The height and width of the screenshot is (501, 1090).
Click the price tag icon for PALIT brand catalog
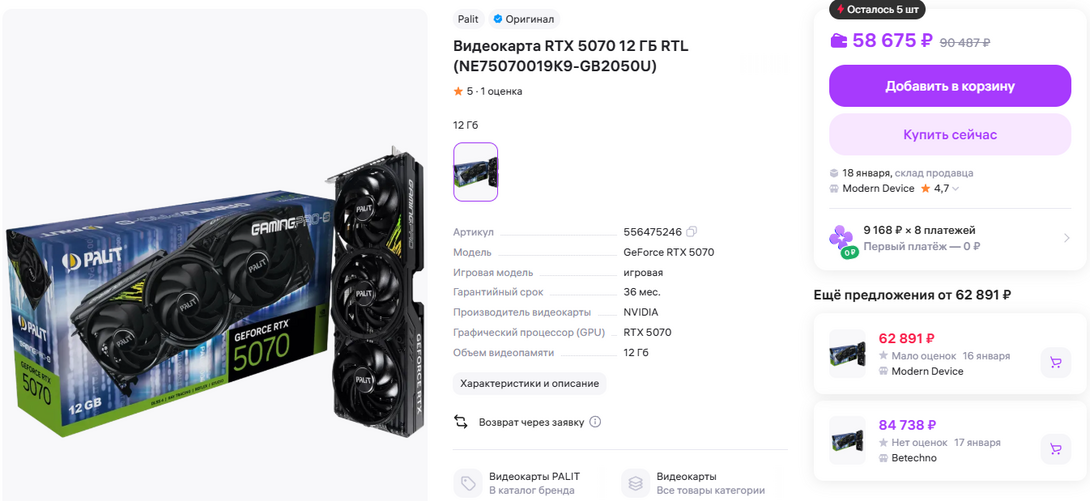468,484
